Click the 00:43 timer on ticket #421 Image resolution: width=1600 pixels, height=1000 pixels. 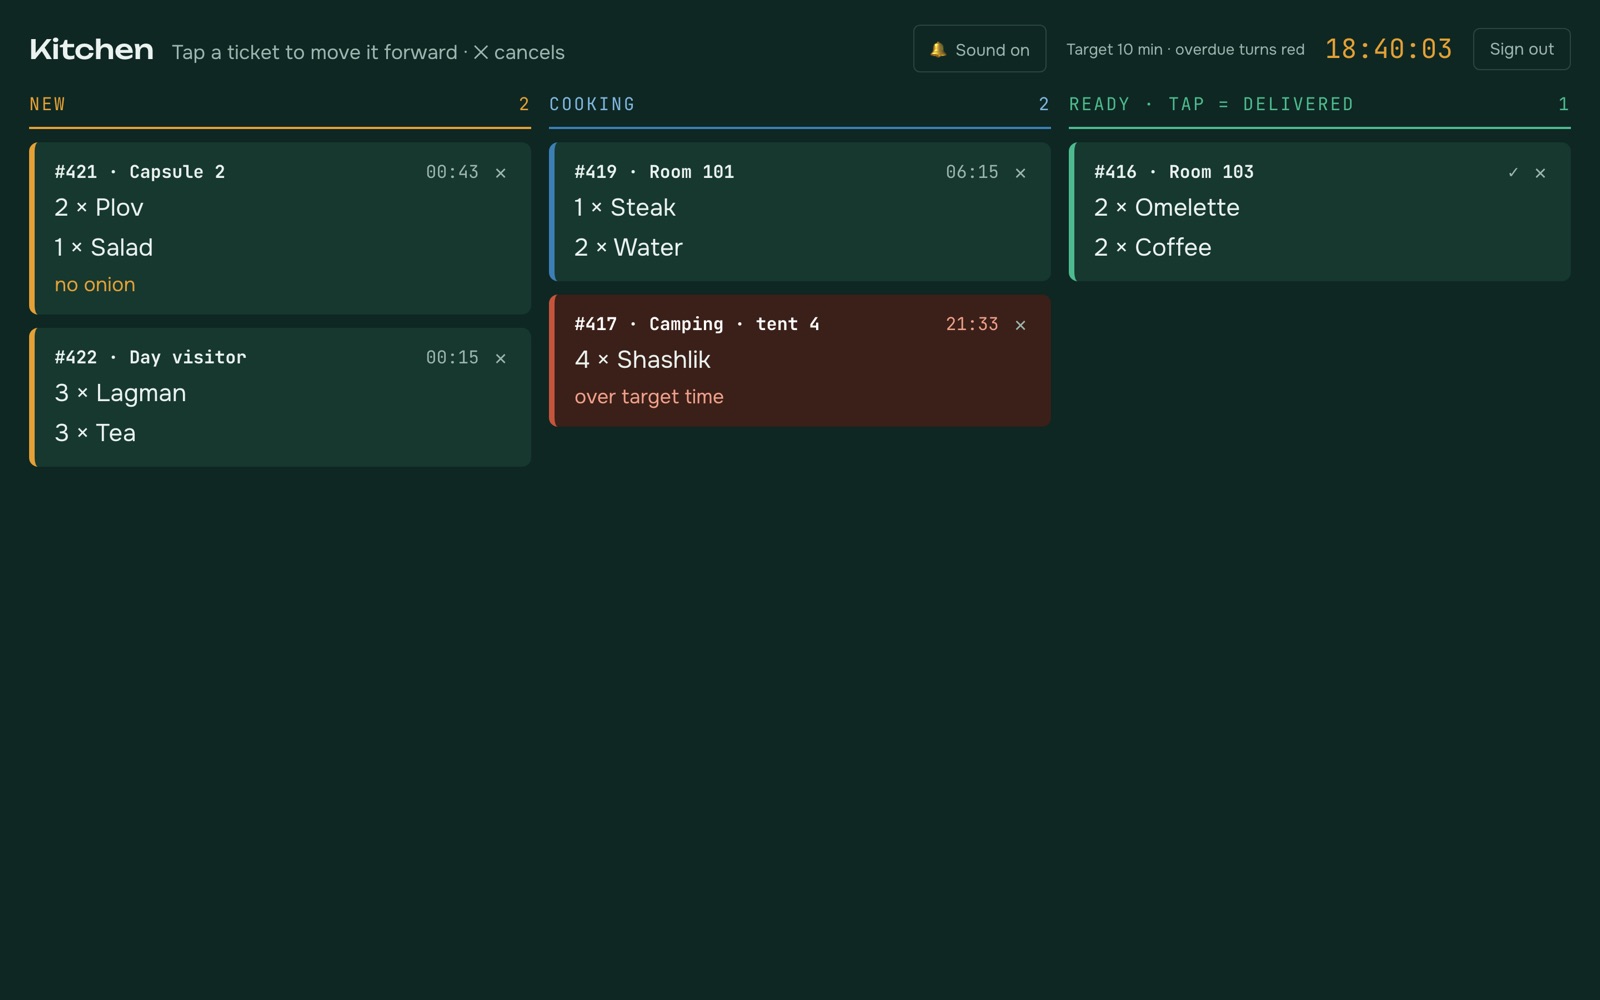click(452, 172)
